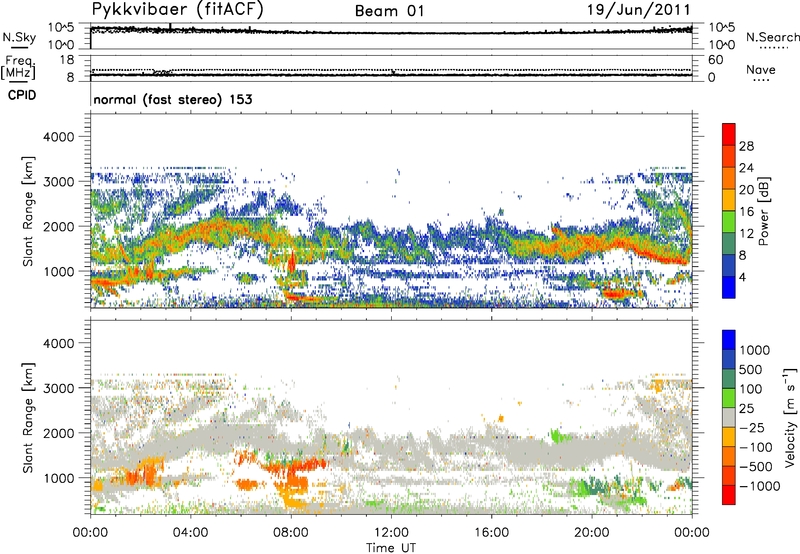The image size is (800, 554).
Task: Click the "-1000" velocity colorbar label
Action: tap(759, 486)
